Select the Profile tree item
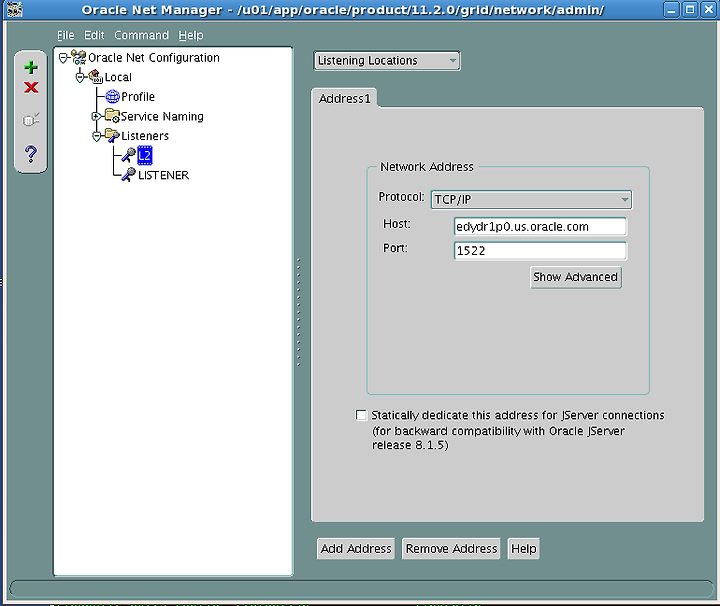720x606 pixels. pyautogui.click(x=138, y=97)
